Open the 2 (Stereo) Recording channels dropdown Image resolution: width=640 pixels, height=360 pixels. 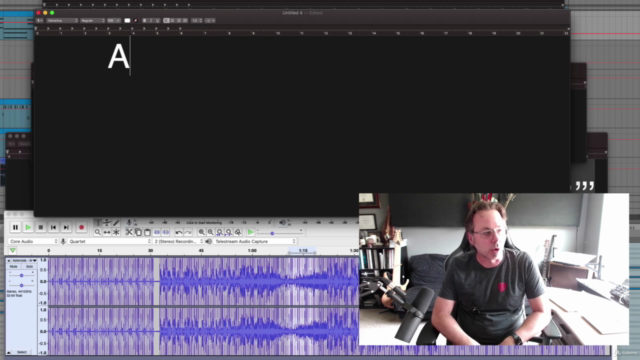178,241
